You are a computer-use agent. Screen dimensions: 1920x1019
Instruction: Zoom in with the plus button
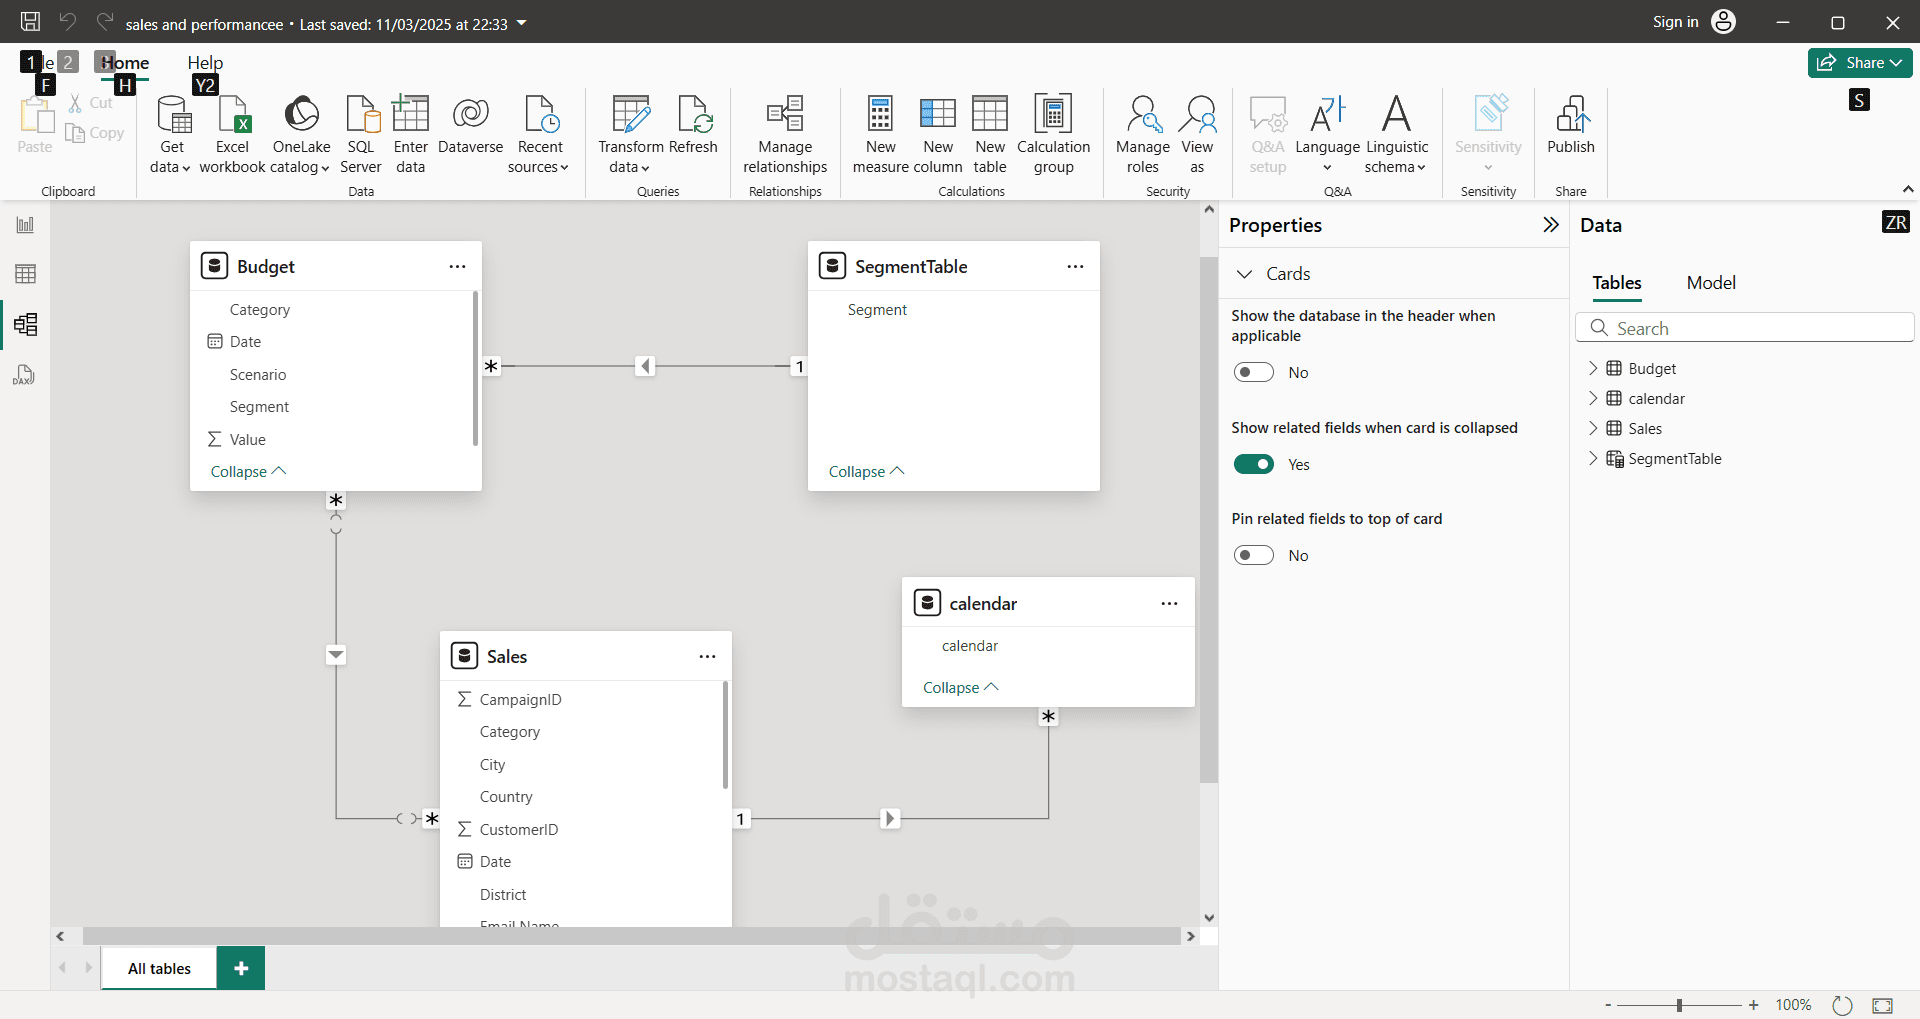(1753, 1005)
